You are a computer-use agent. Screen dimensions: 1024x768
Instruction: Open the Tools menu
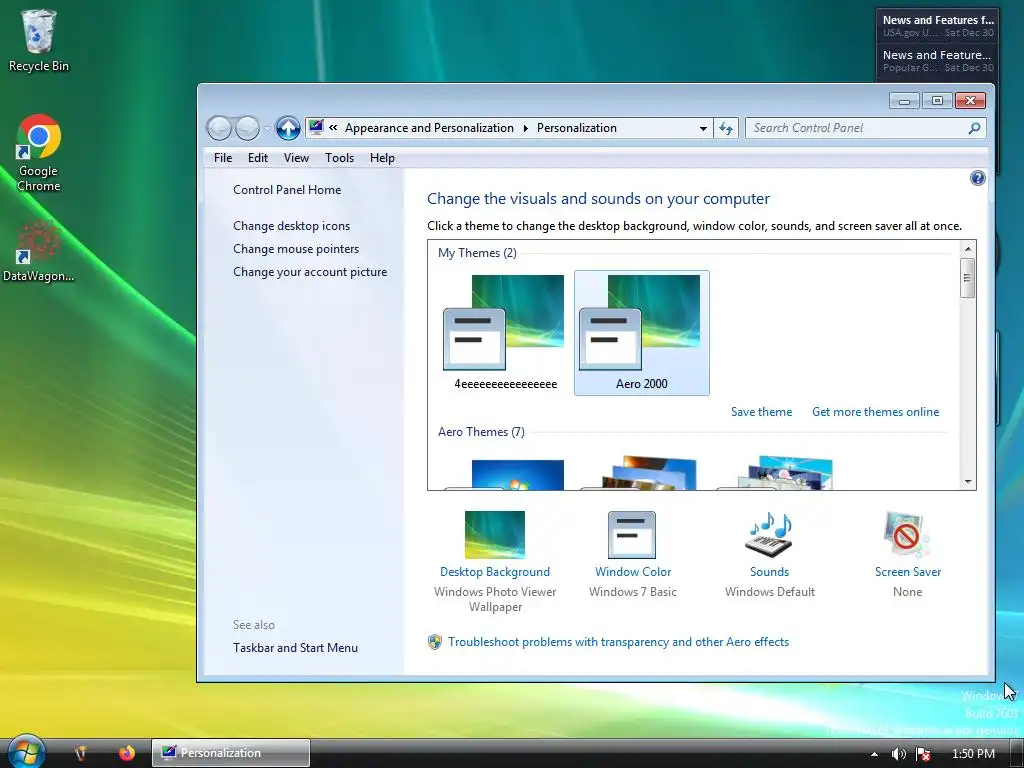pyautogui.click(x=339, y=158)
